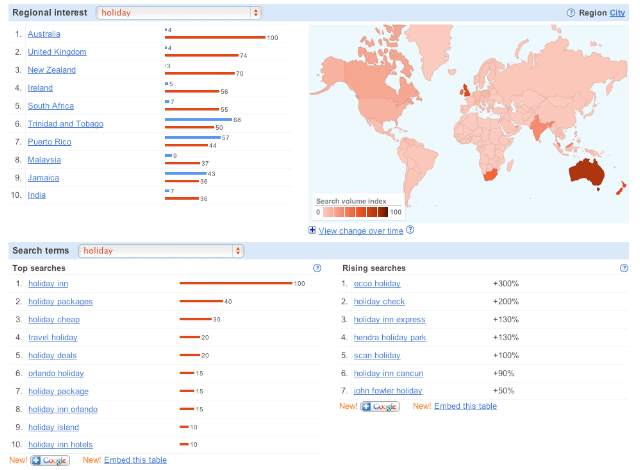Click the help icon next to Region
The image size is (640, 470).
click(x=571, y=13)
